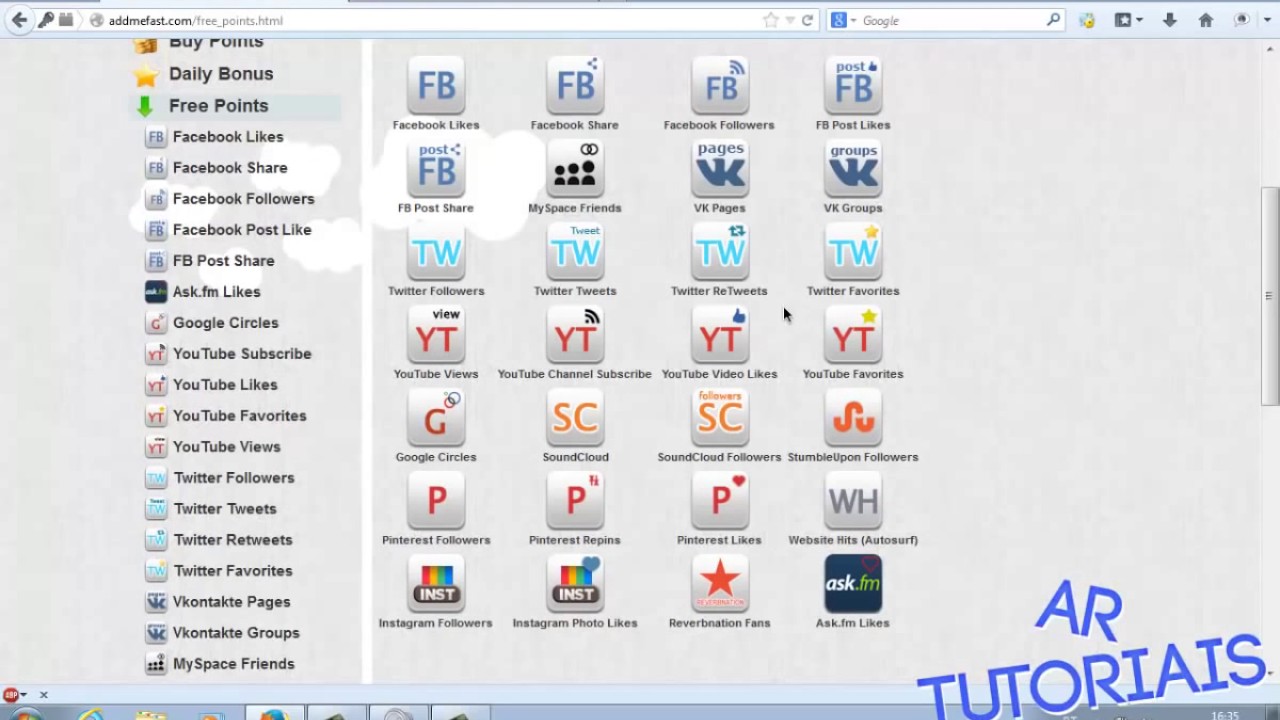Image resolution: width=1280 pixels, height=720 pixels.
Task: Open the bookmarks menu dropdown button
Action: [x=1129, y=20]
